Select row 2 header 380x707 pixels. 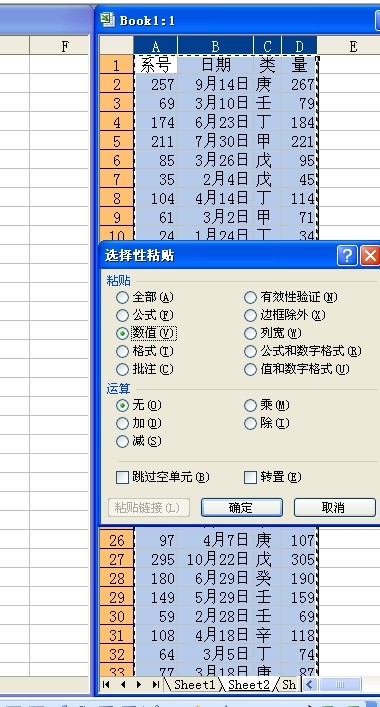tap(116, 84)
